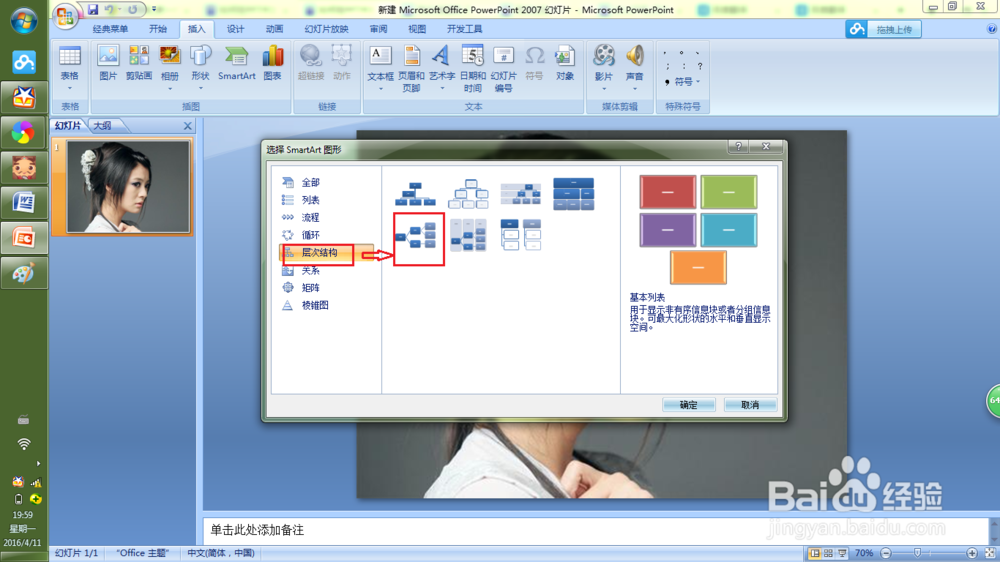Save the presentation from quick access toolbar
The image size is (1000, 562).
coord(93,10)
